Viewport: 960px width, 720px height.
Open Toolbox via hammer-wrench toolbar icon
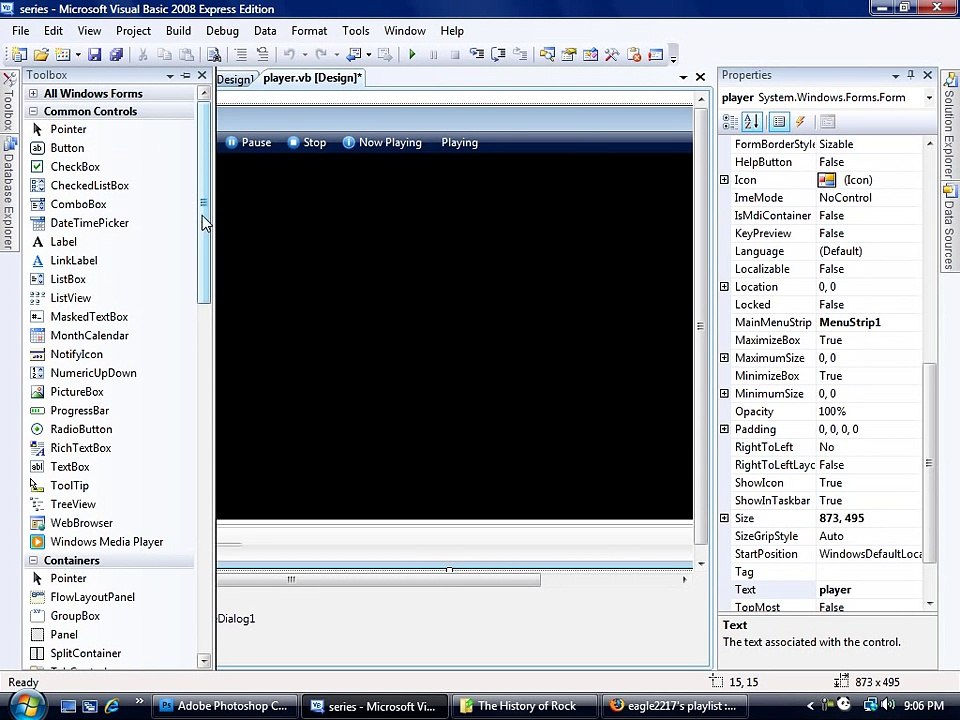(x=612, y=54)
